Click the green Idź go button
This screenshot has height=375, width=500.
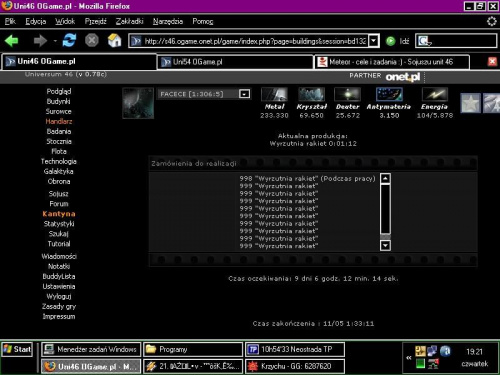coord(397,41)
